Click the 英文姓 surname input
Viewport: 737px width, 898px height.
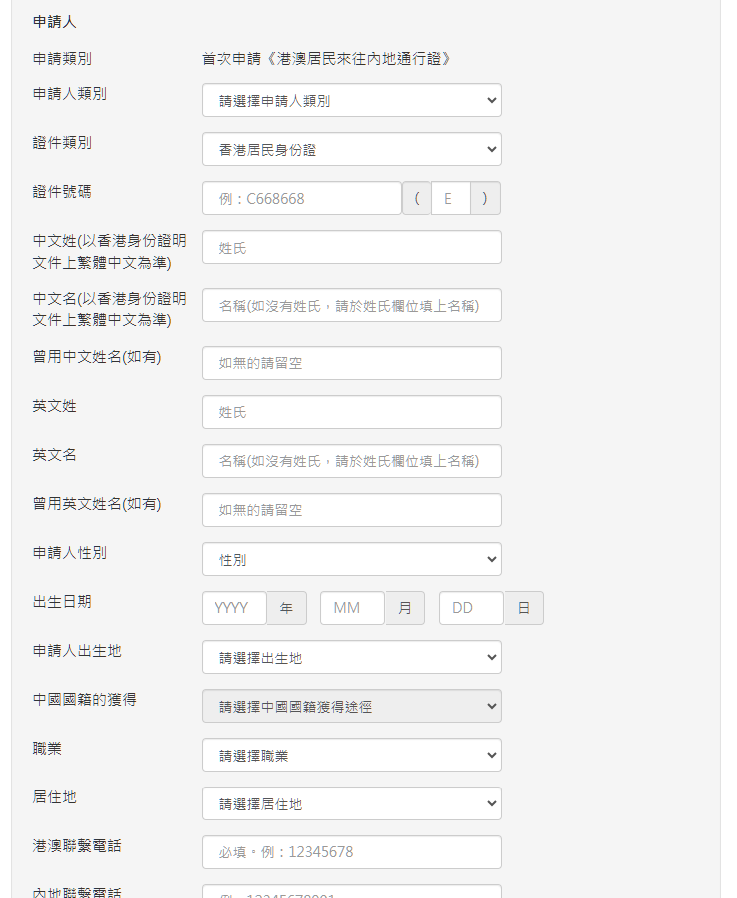pos(351,412)
